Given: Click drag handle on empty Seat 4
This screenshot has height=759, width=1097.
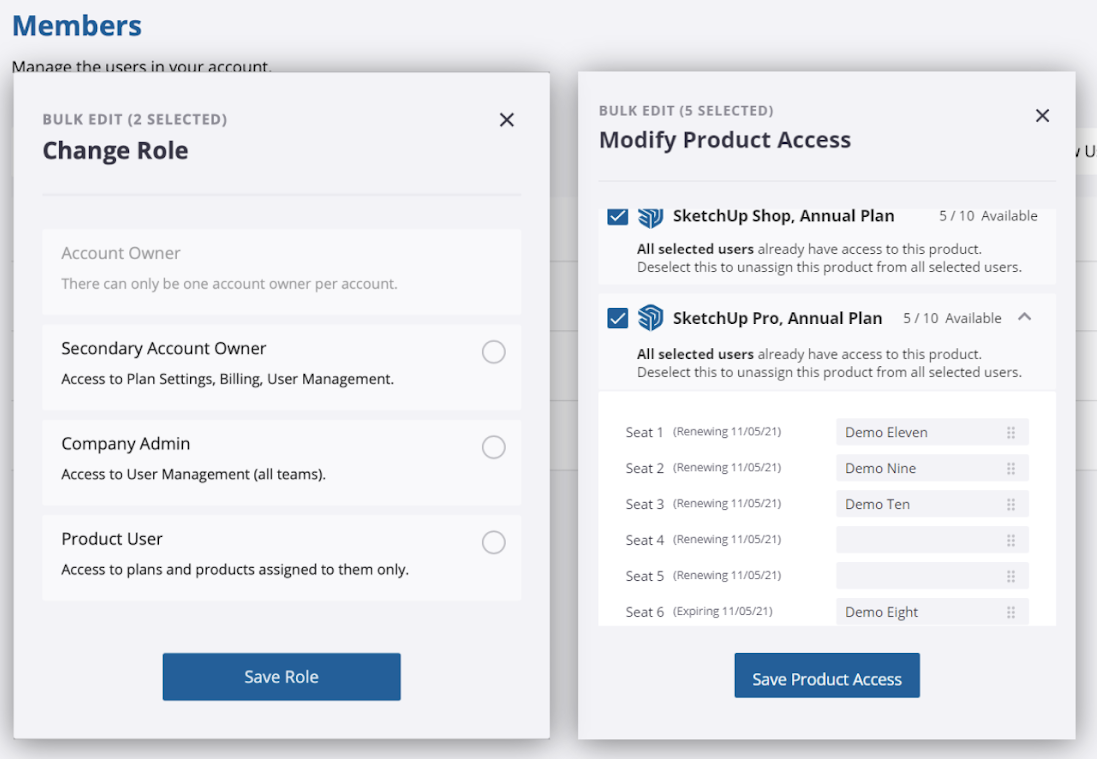Looking at the screenshot, I should [x=1011, y=540].
